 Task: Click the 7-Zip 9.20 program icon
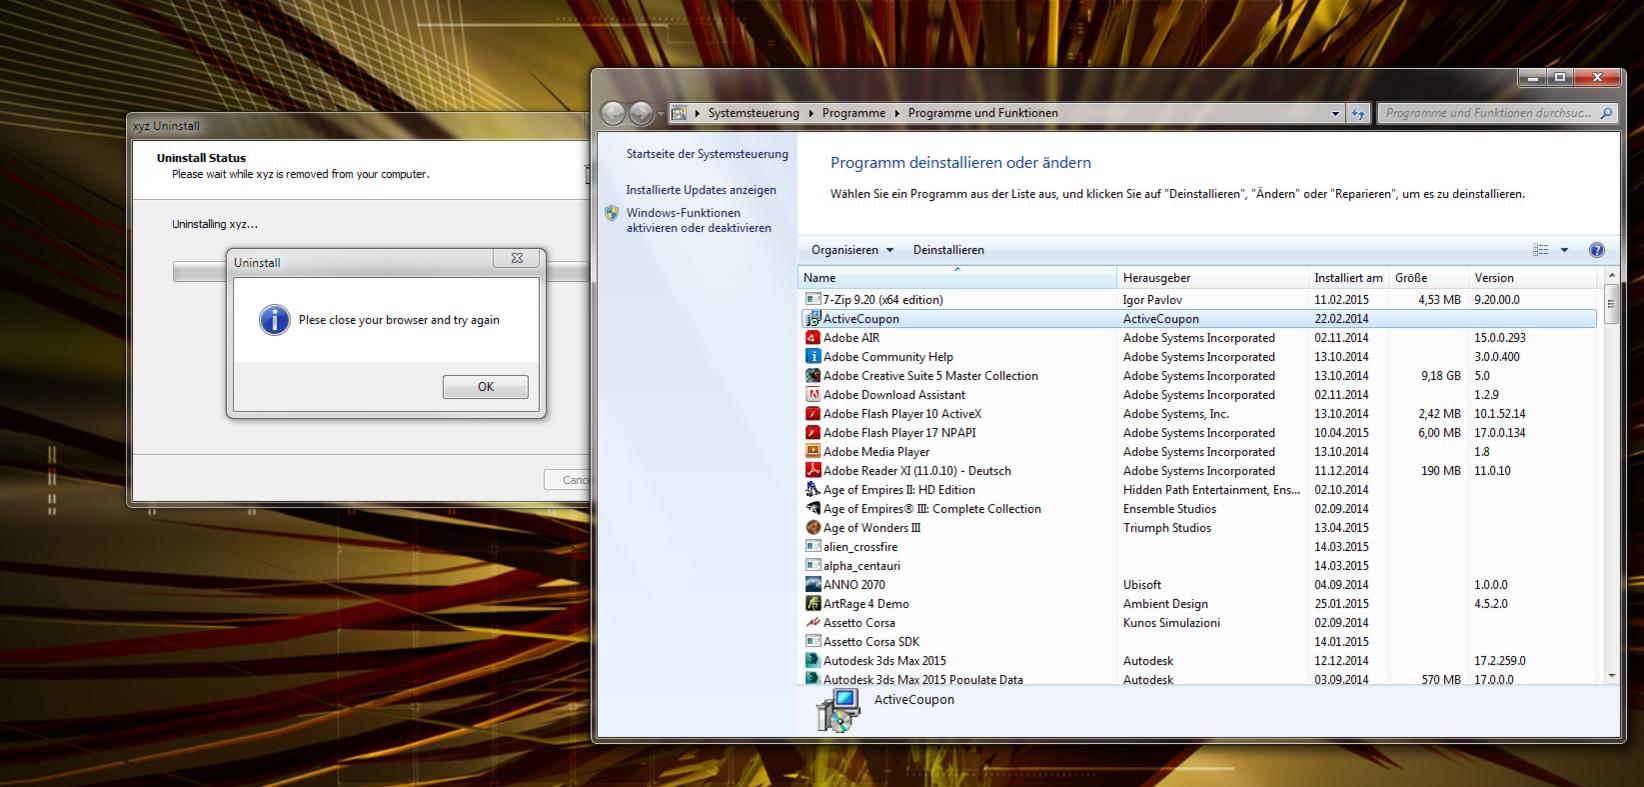tap(813, 299)
